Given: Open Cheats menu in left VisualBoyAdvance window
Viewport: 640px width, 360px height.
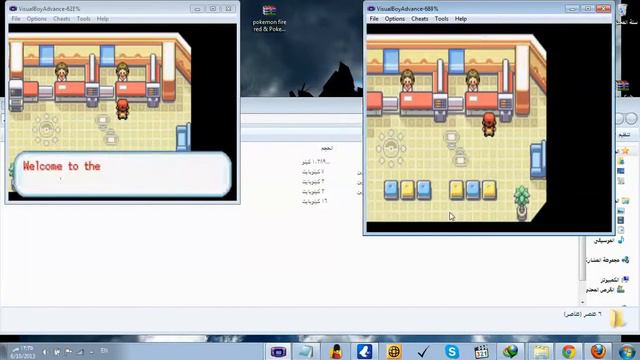Looking at the screenshot, I should [62, 19].
